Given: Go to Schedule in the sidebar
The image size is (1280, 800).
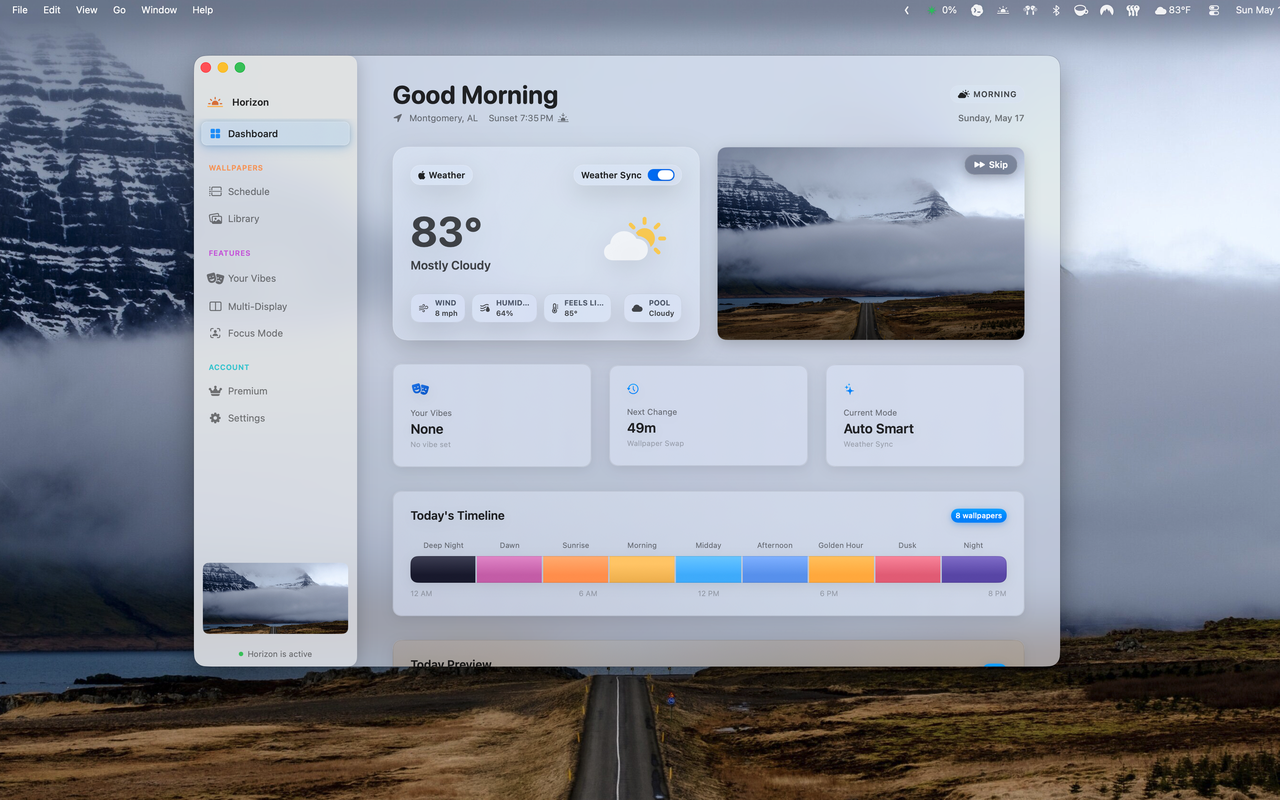Looking at the screenshot, I should [275, 192].
